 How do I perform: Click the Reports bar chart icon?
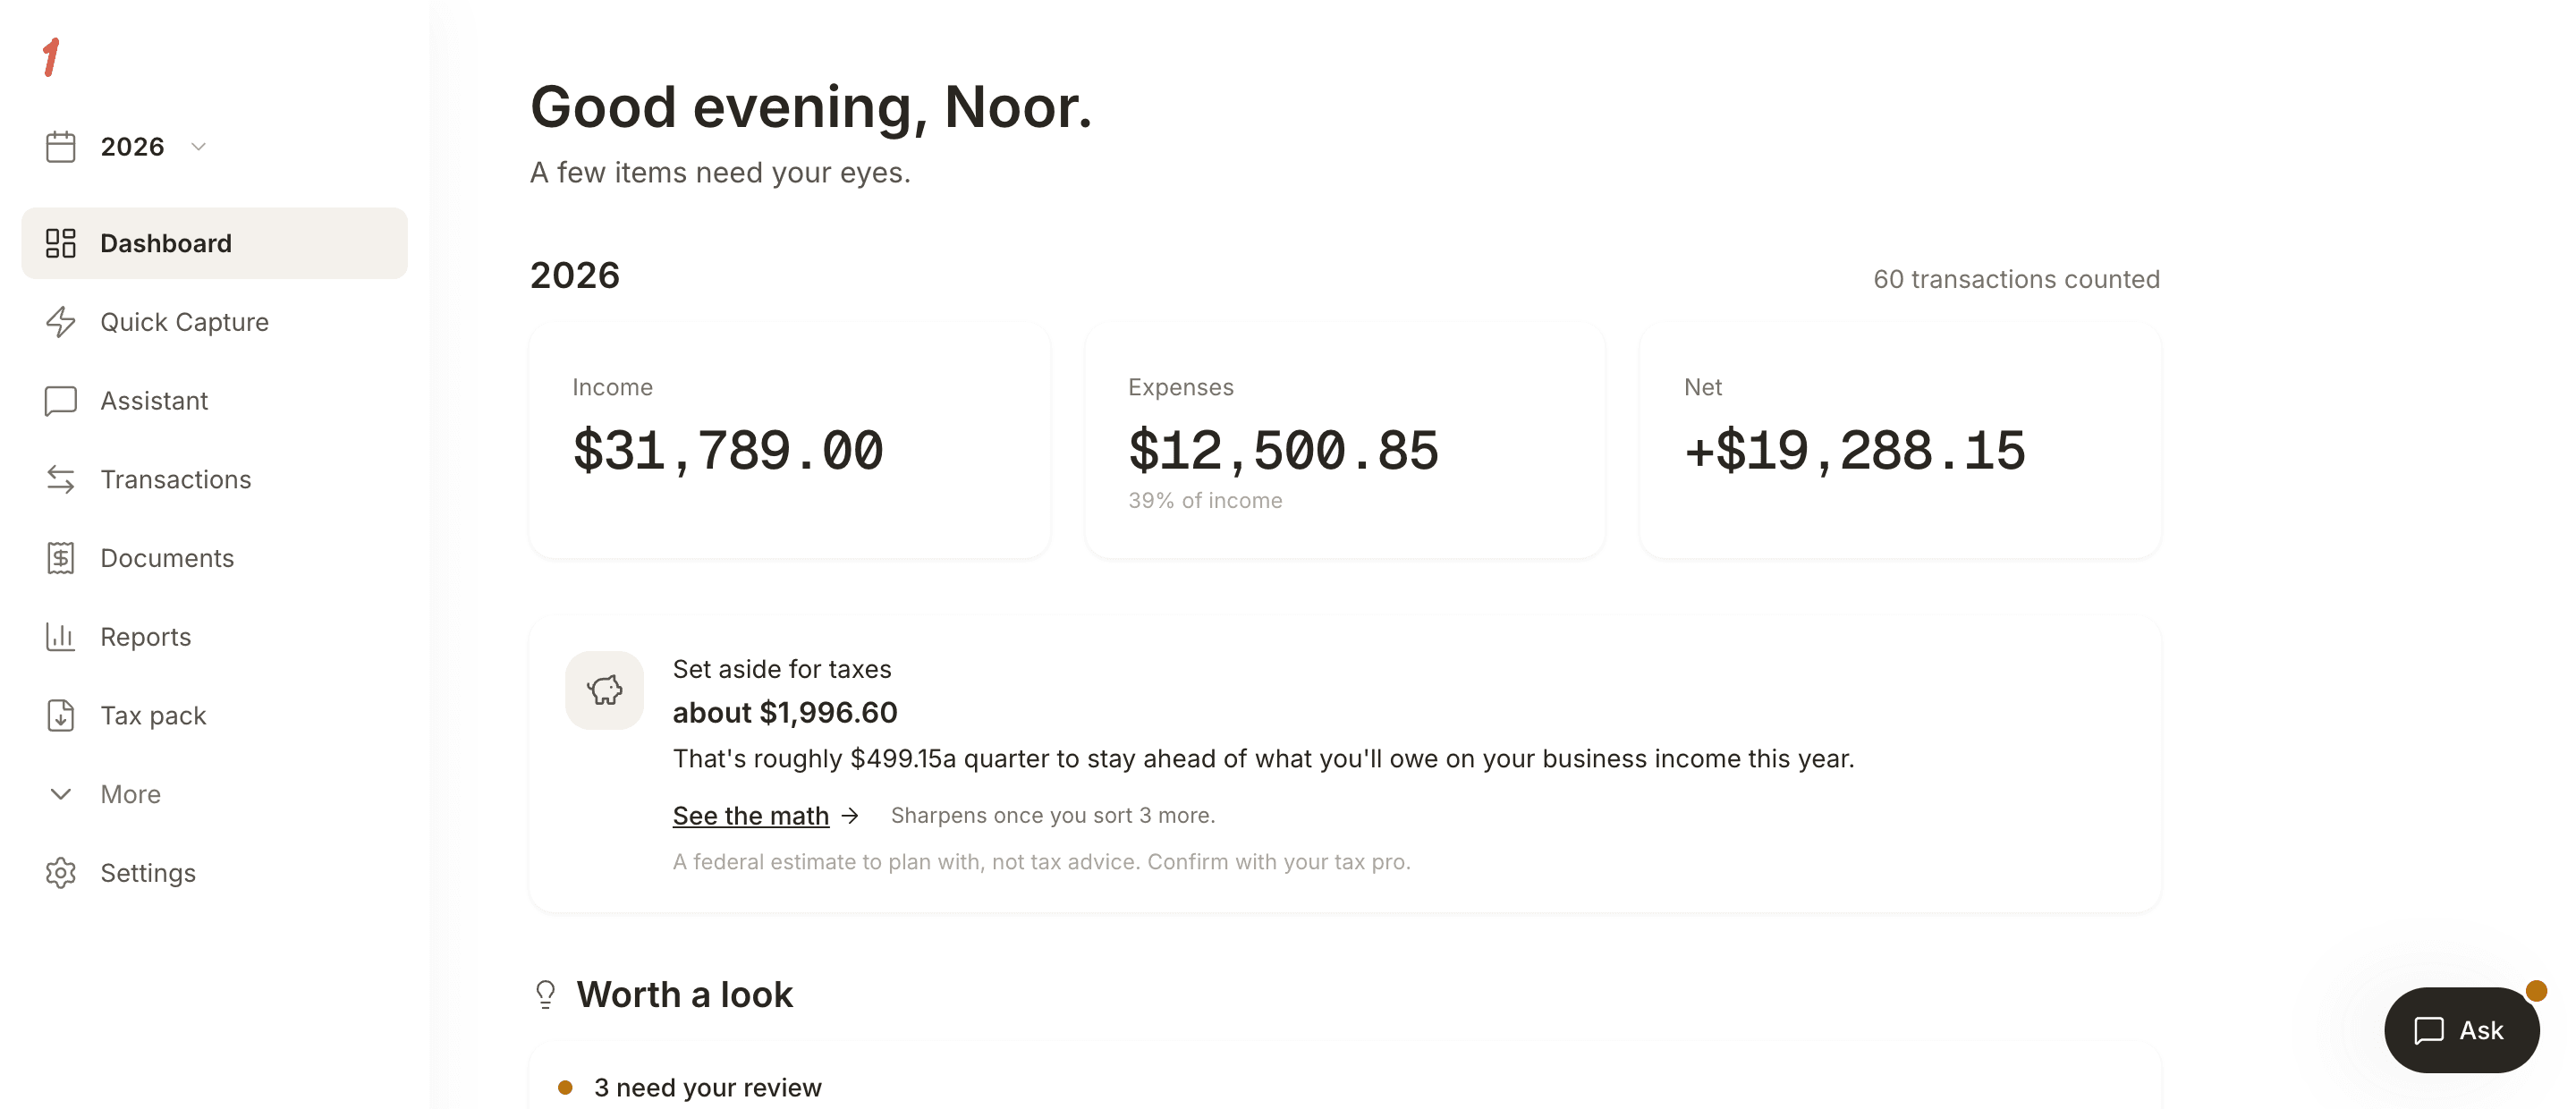(x=61, y=637)
